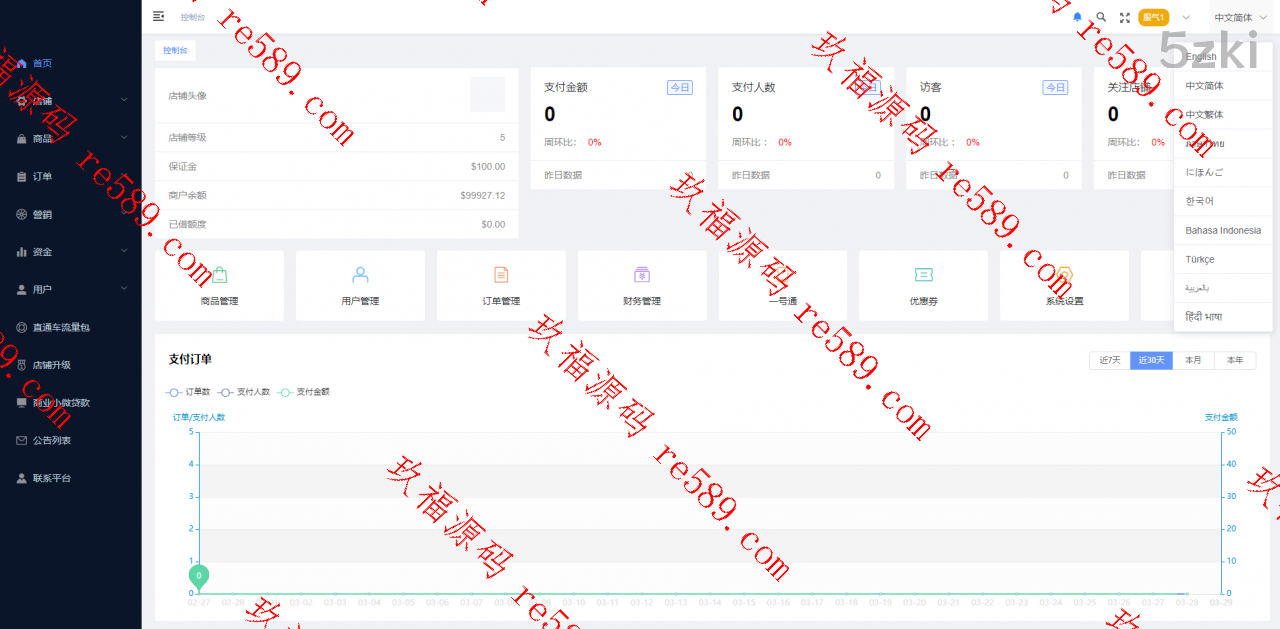This screenshot has width=1280, height=629.
Task: Select Bahasa Indonesia language option
Action: tap(1223, 230)
